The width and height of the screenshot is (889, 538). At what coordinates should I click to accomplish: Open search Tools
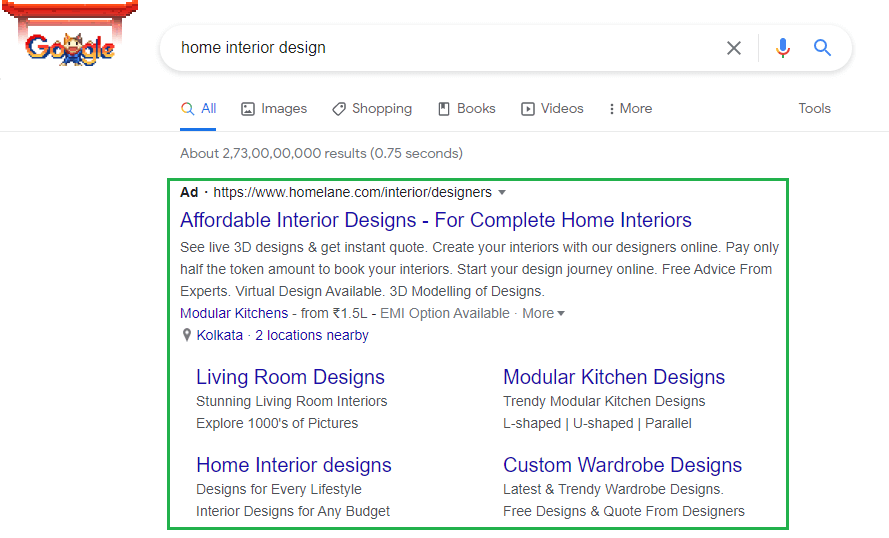coord(814,108)
